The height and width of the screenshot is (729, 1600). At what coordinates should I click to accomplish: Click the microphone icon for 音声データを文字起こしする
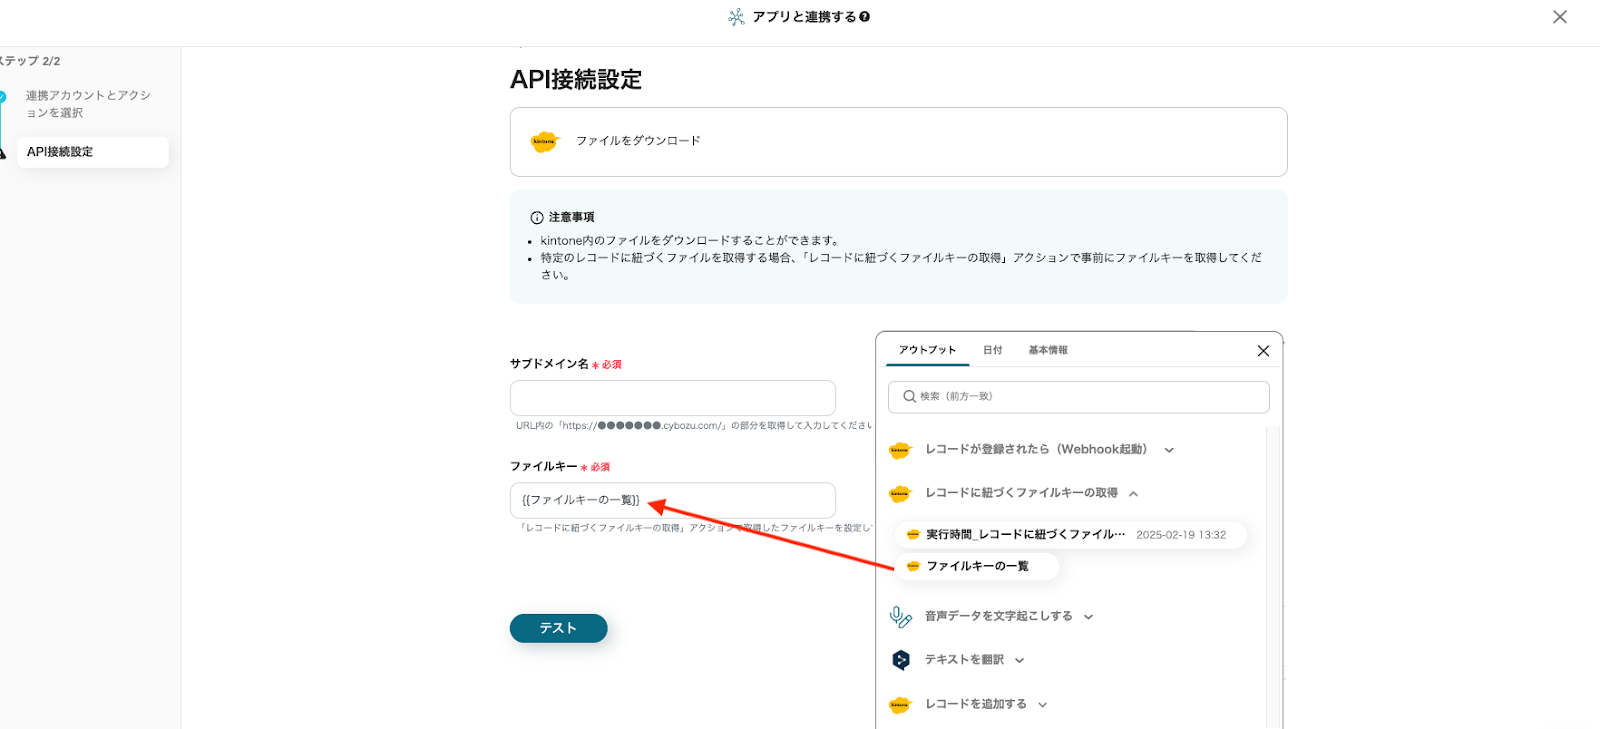click(900, 617)
